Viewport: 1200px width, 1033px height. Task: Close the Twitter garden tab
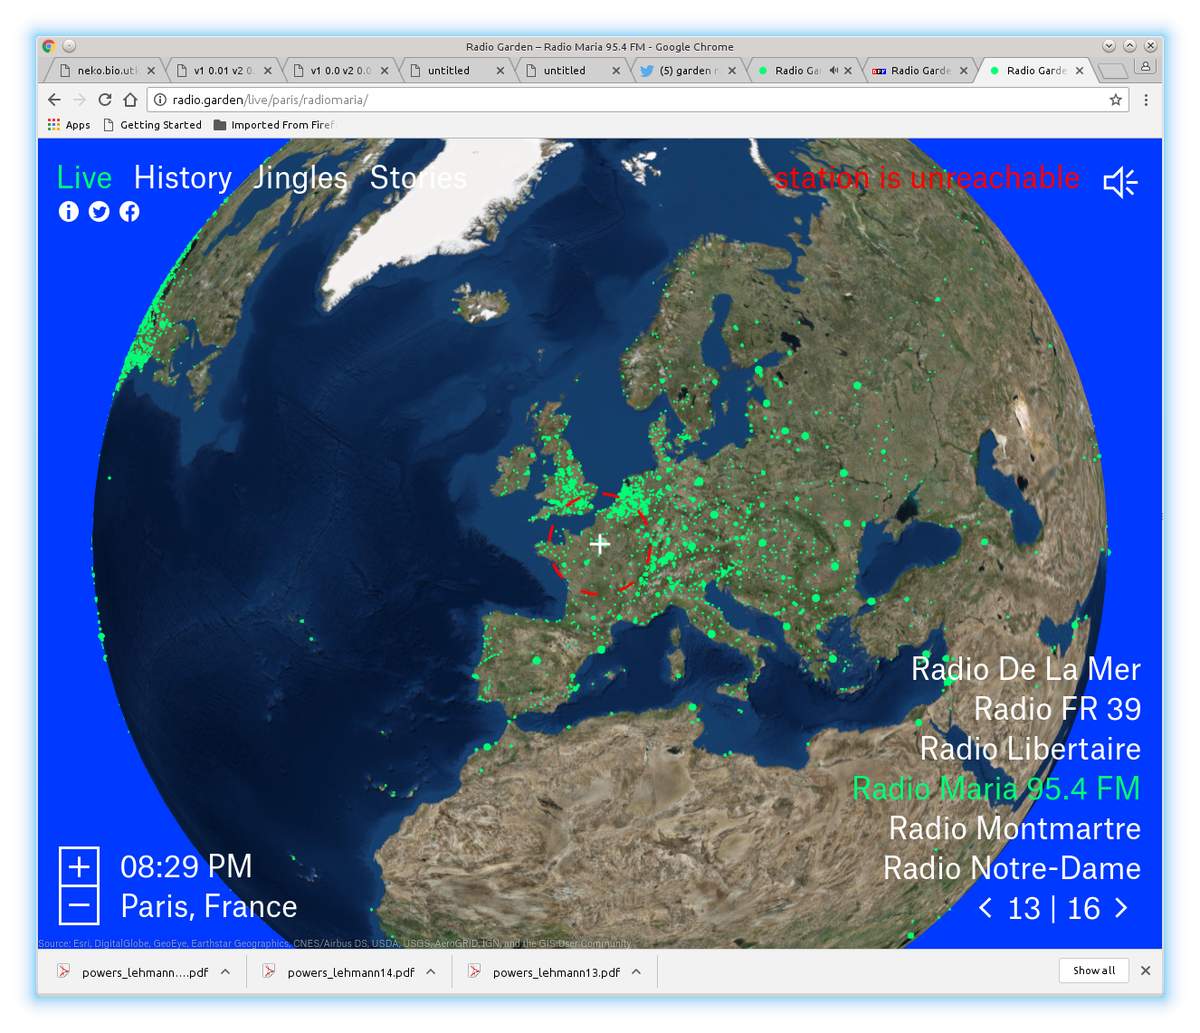click(732, 71)
